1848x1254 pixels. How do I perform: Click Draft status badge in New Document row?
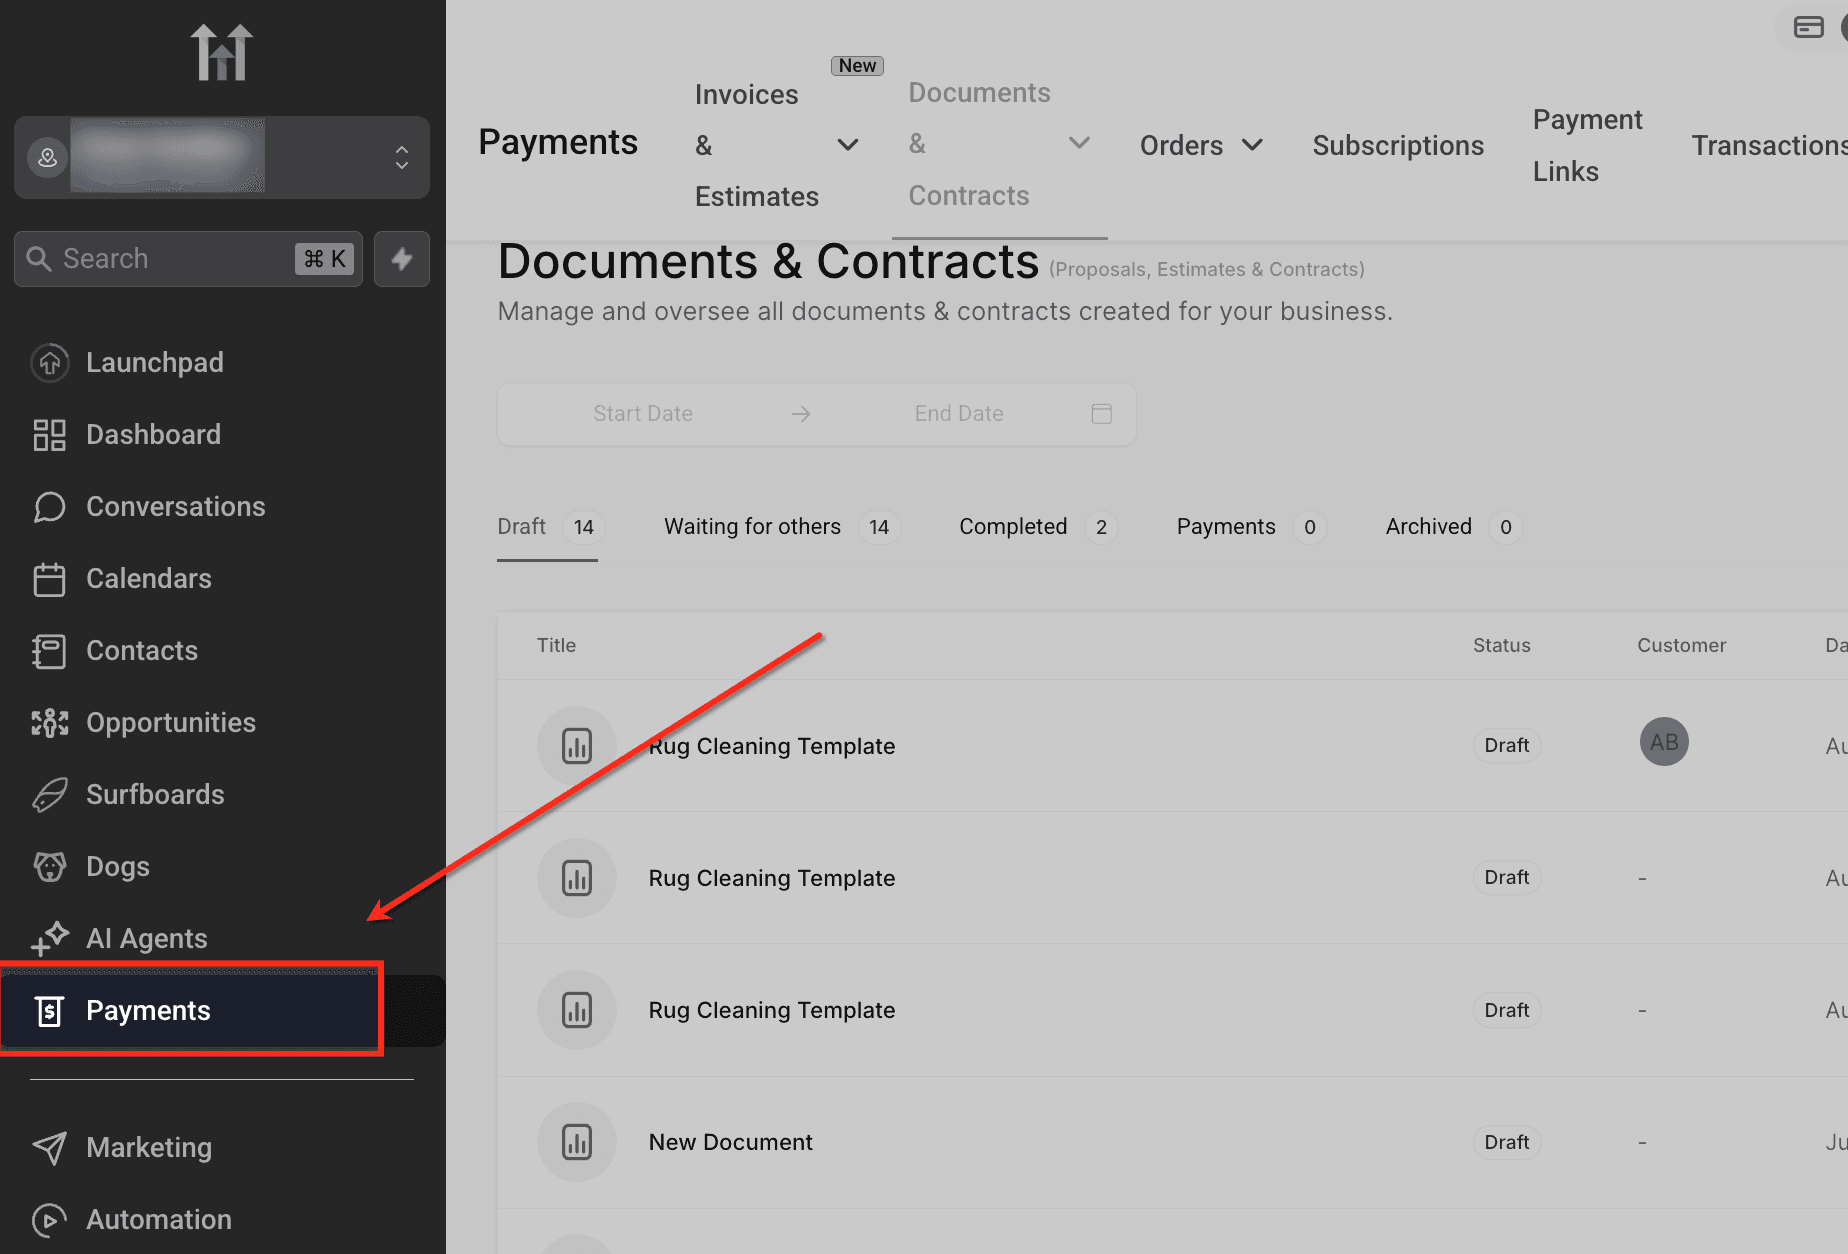pyautogui.click(x=1506, y=1142)
